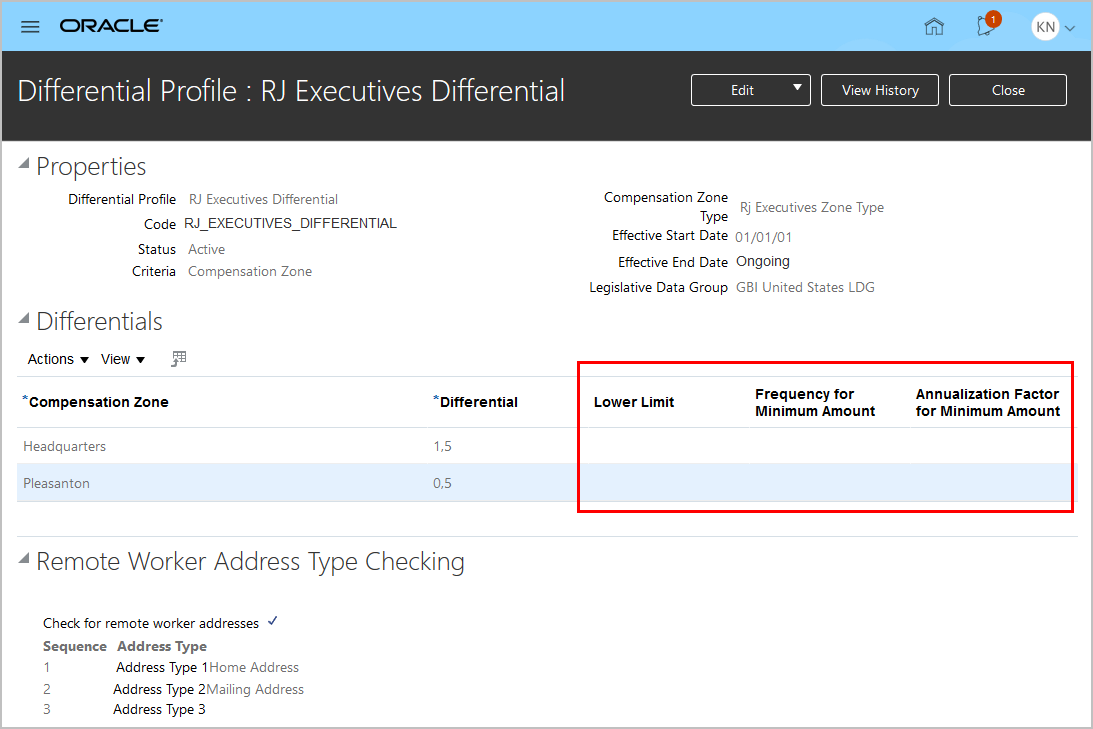Image resolution: width=1093 pixels, height=729 pixels.
Task: Click the KN user avatar
Action: [1046, 27]
